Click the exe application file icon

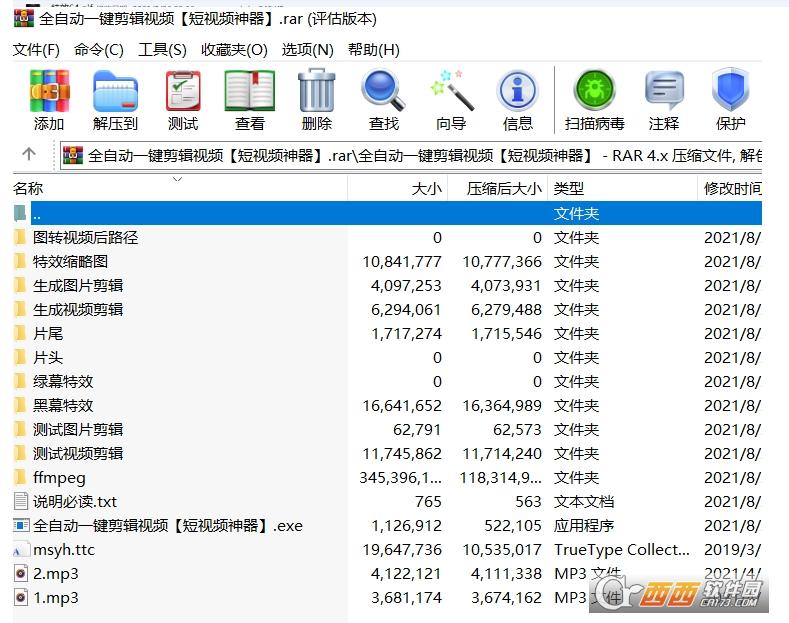click(x=21, y=525)
